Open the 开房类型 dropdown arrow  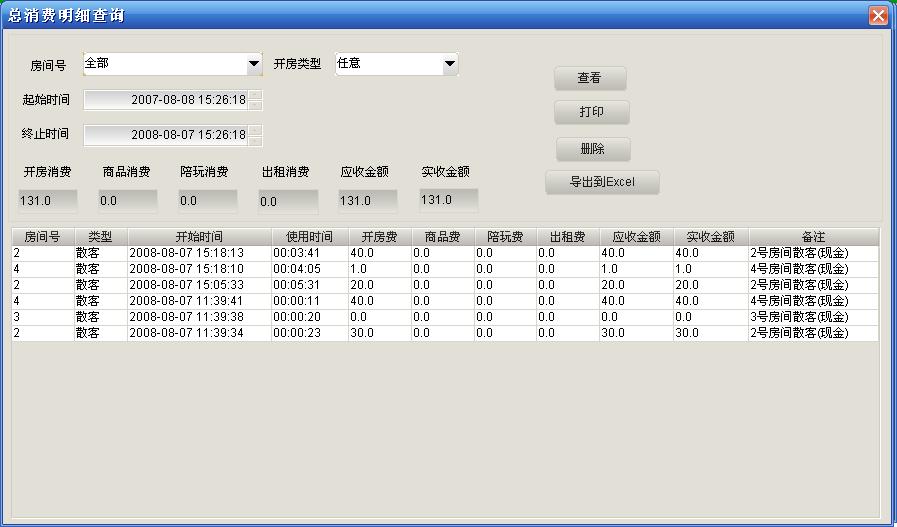[x=450, y=64]
